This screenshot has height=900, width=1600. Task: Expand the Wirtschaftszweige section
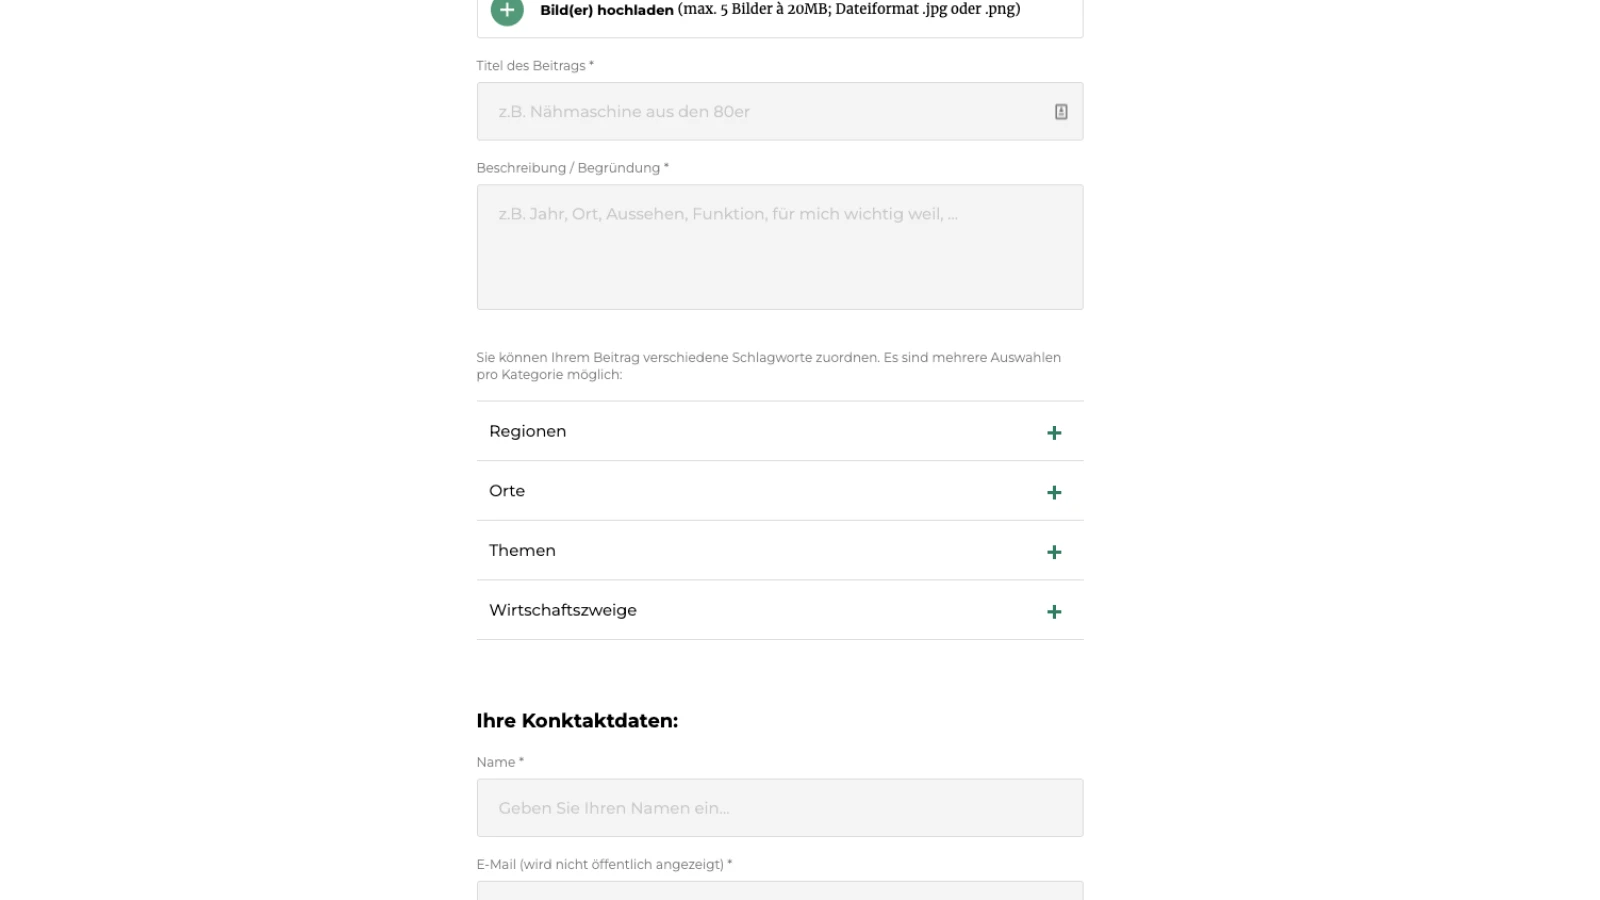(x=562, y=610)
